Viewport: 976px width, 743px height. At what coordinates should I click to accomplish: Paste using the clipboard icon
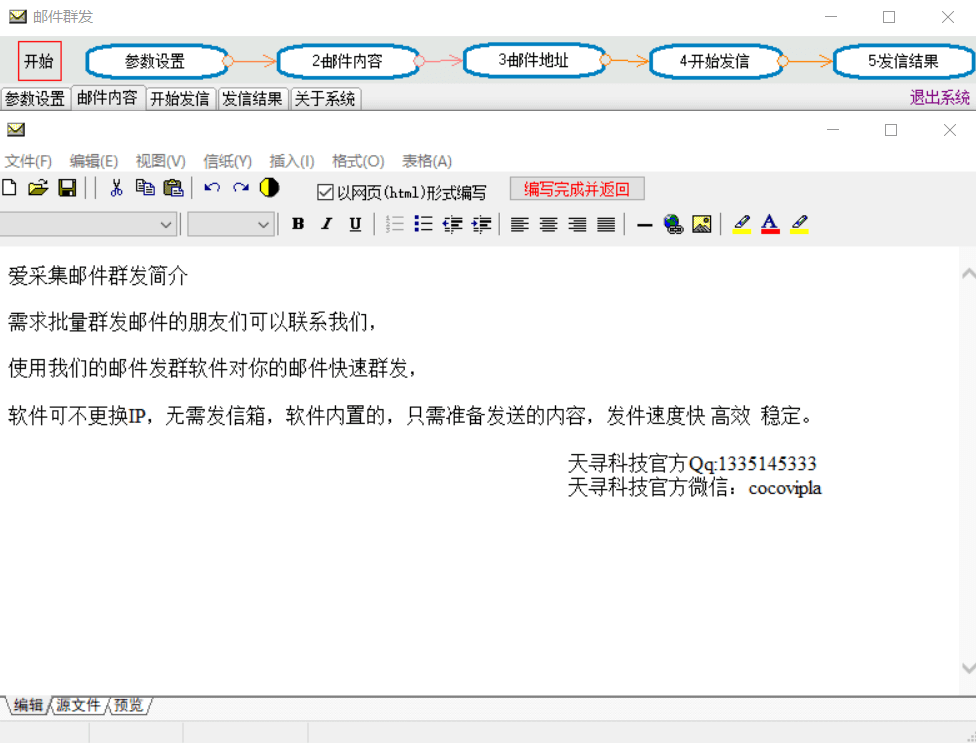coord(174,187)
